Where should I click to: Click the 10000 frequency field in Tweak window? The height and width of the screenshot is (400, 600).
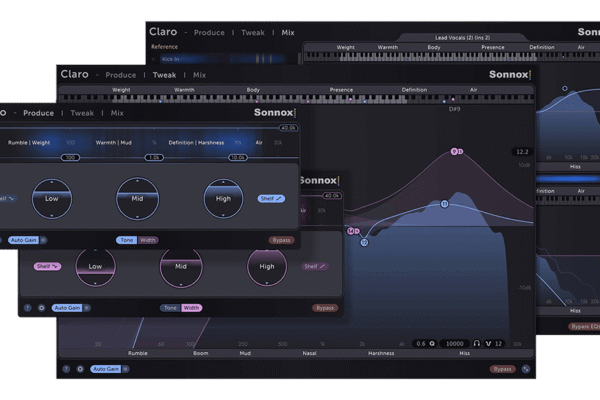coord(455,343)
